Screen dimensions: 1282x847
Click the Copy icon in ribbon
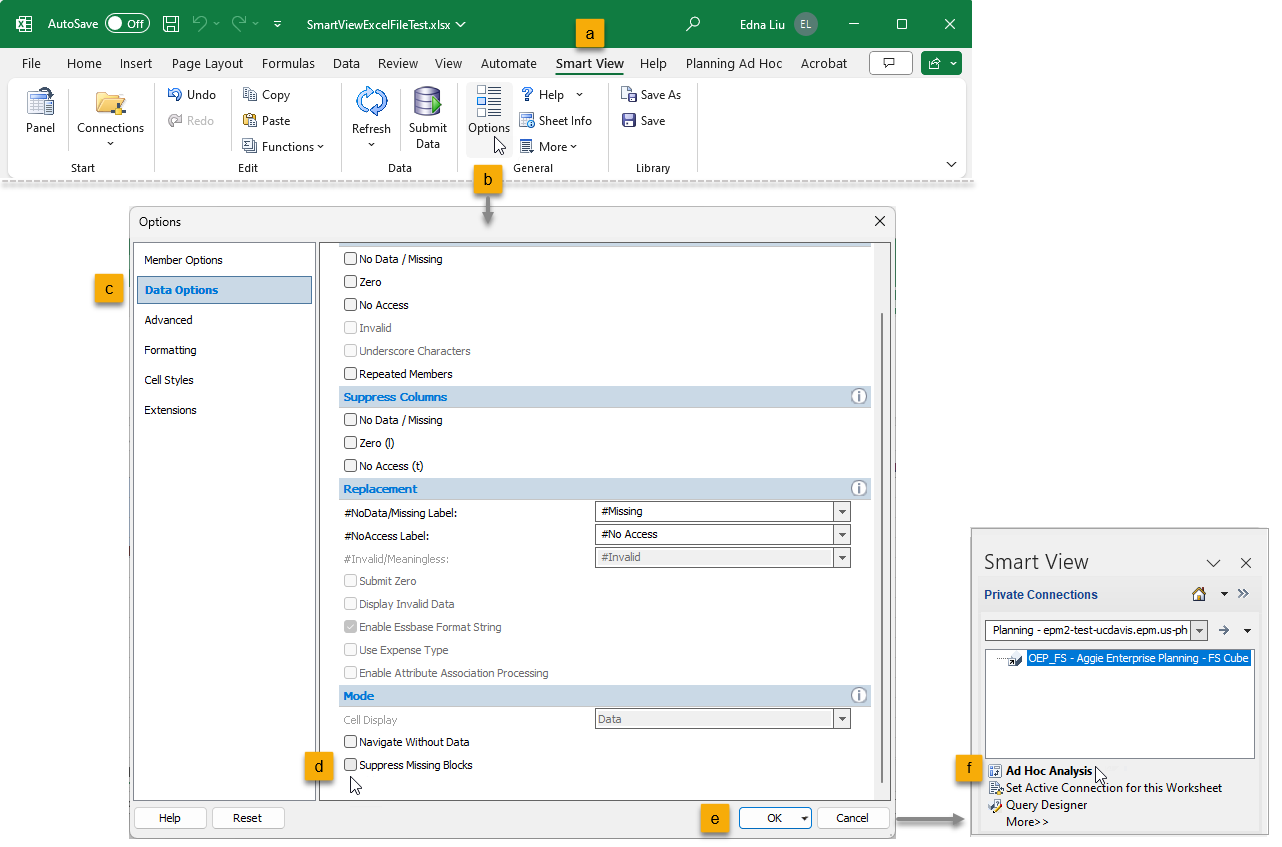tap(250, 94)
